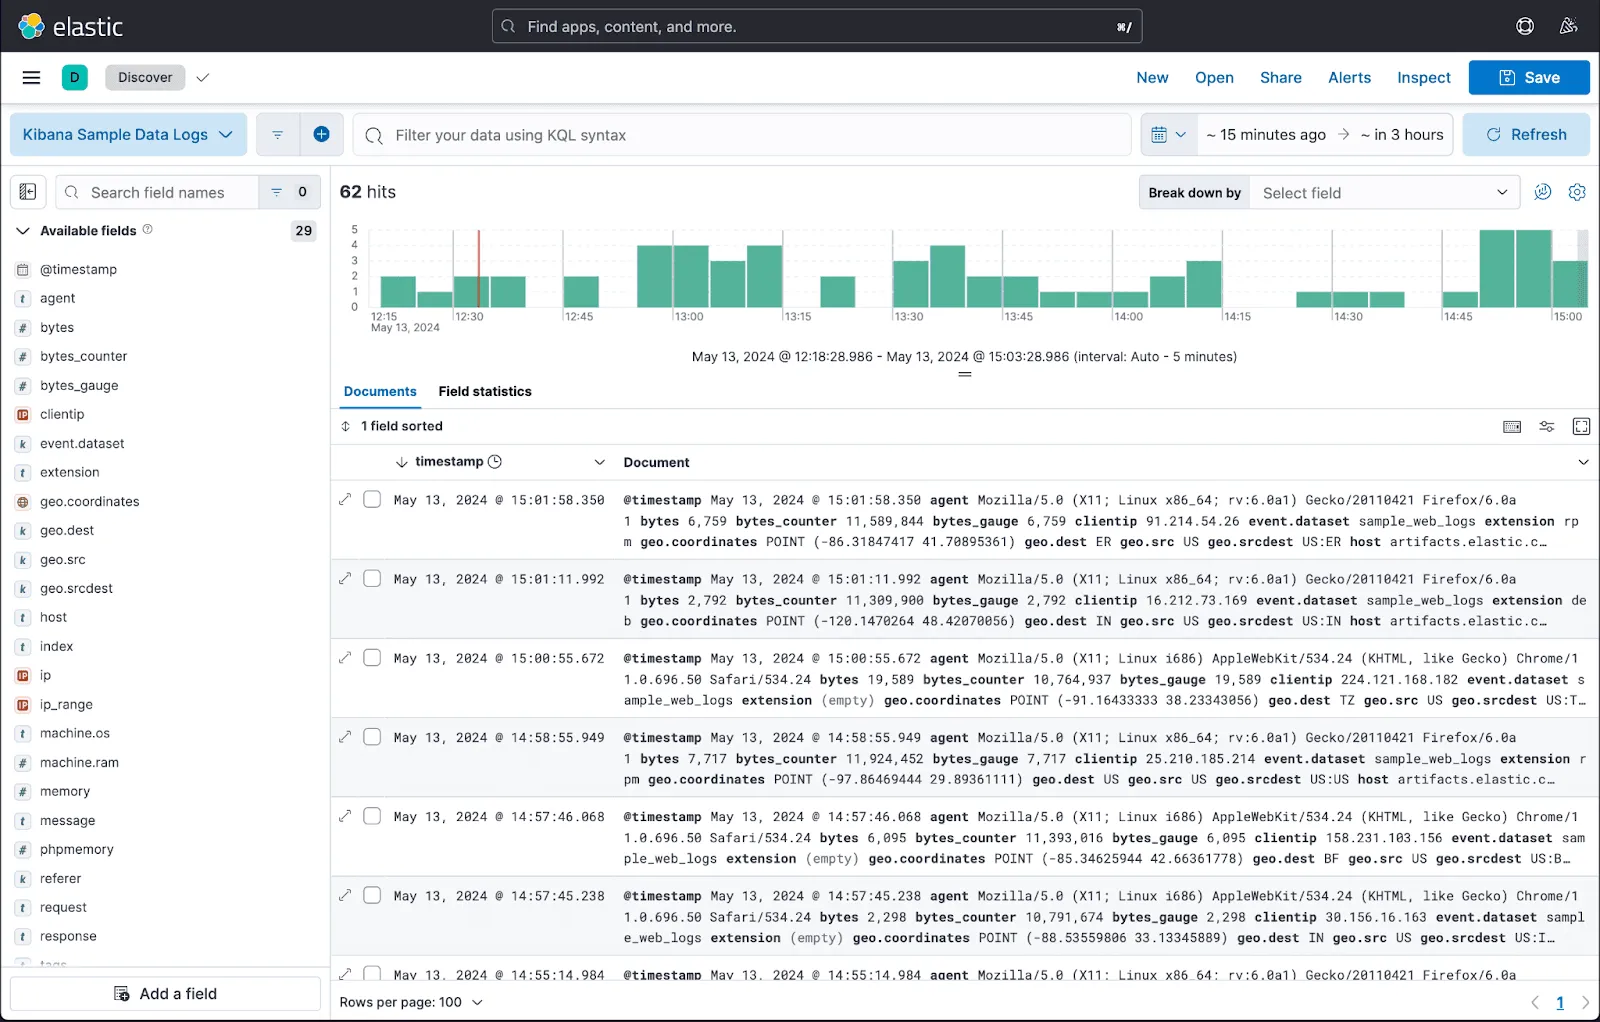Select checkbox for the 15:01:58.350 row

pyautogui.click(x=372, y=499)
